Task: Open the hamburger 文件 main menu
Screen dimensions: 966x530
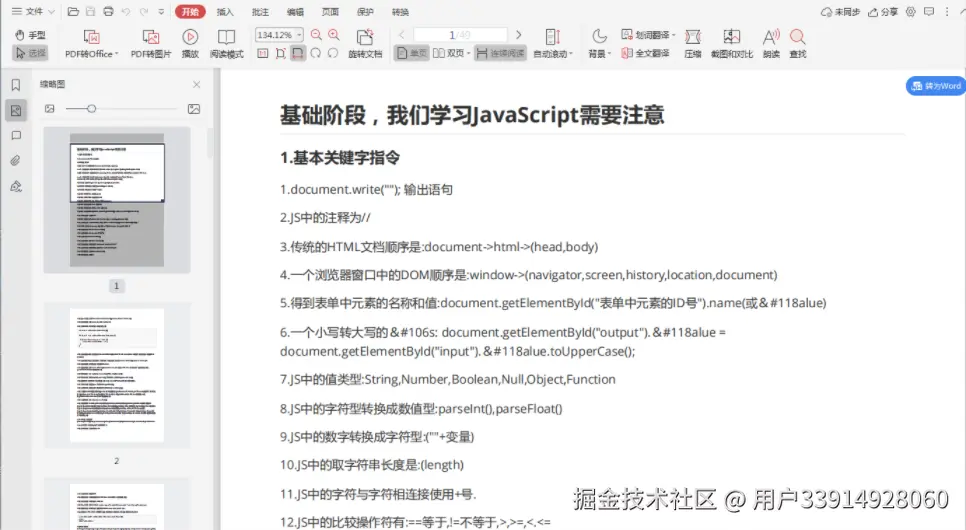Action: click(27, 12)
